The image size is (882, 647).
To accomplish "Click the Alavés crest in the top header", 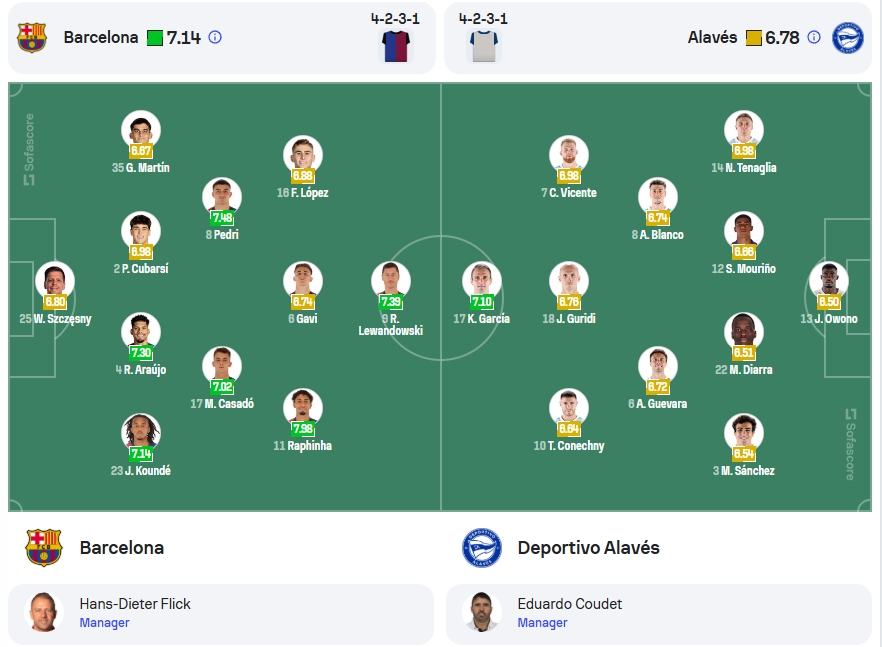I will click(x=848, y=38).
